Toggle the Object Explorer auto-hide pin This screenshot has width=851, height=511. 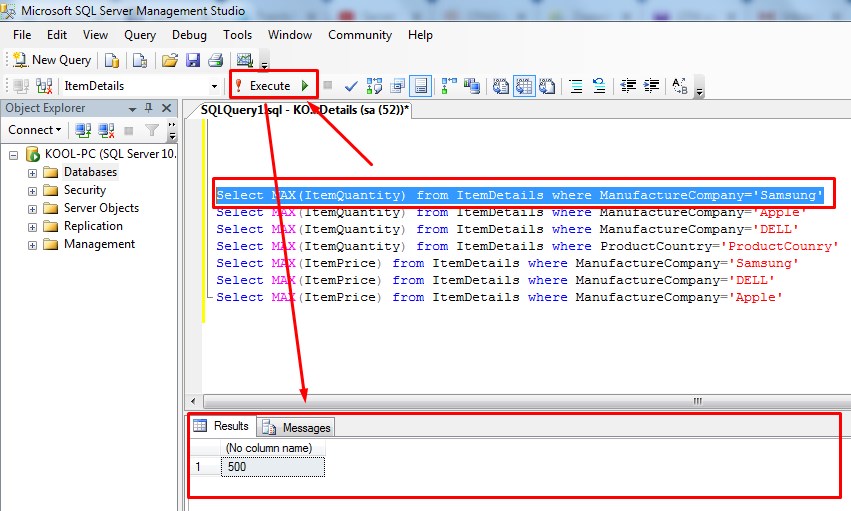click(x=149, y=108)
